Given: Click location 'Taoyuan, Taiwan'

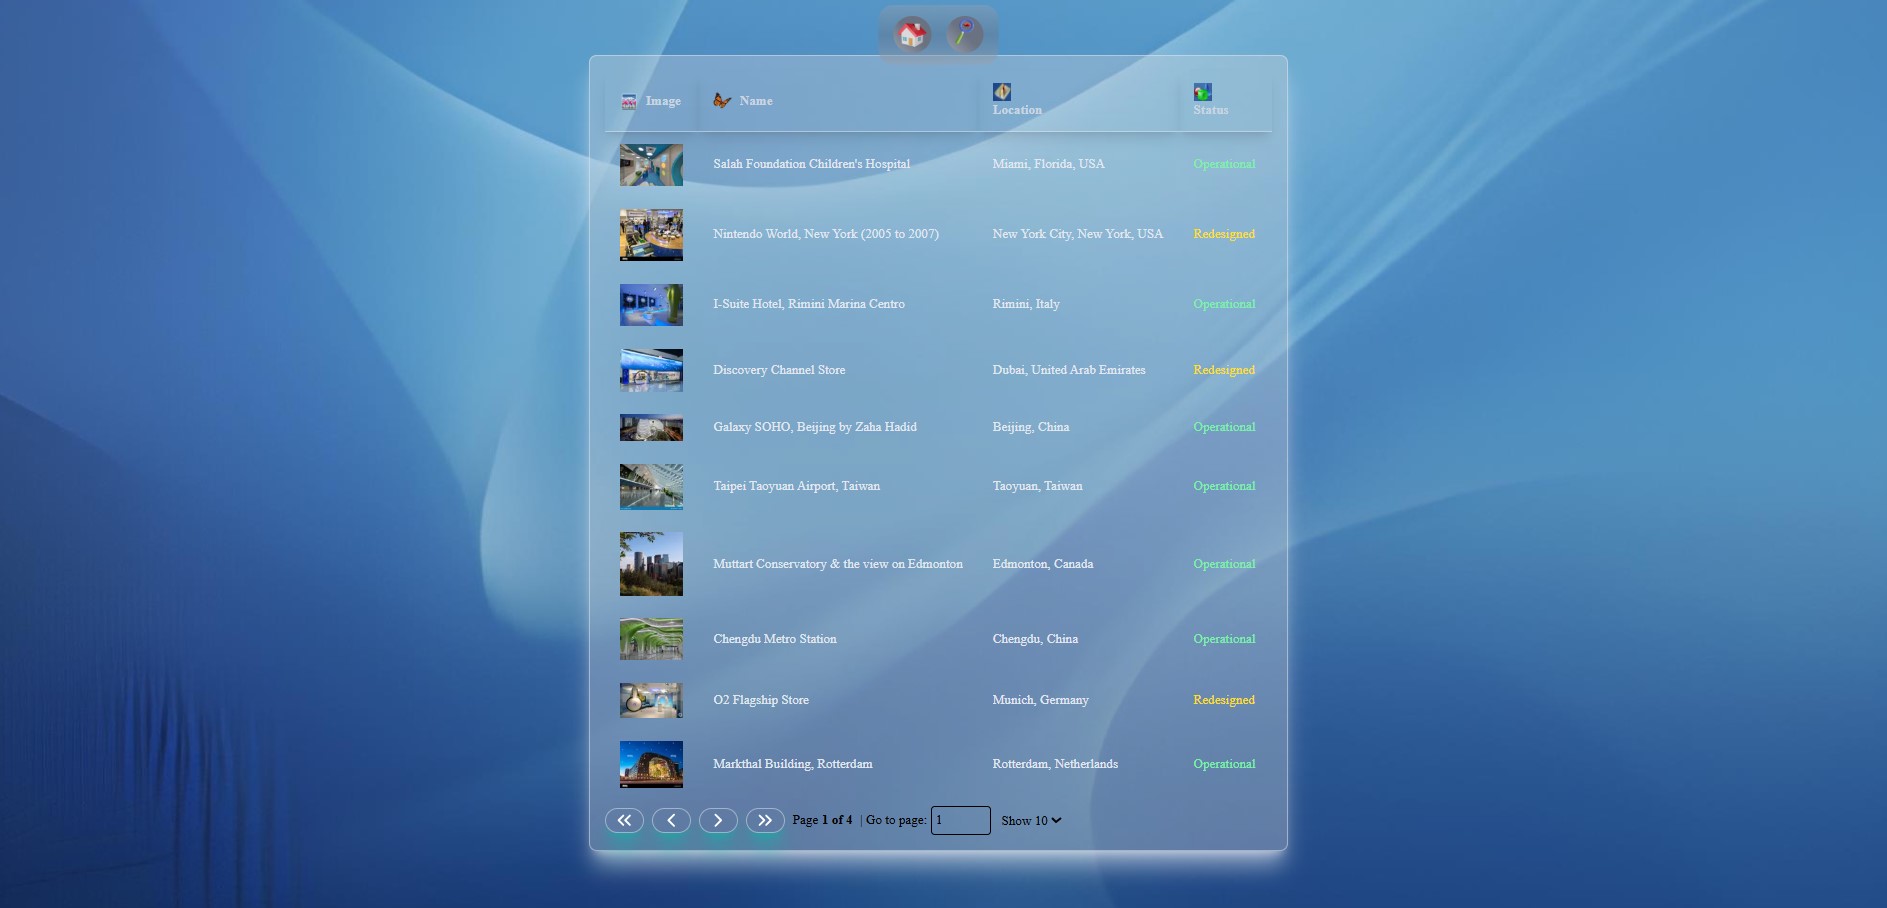Looking at the screenshot, I should 1037,486.
